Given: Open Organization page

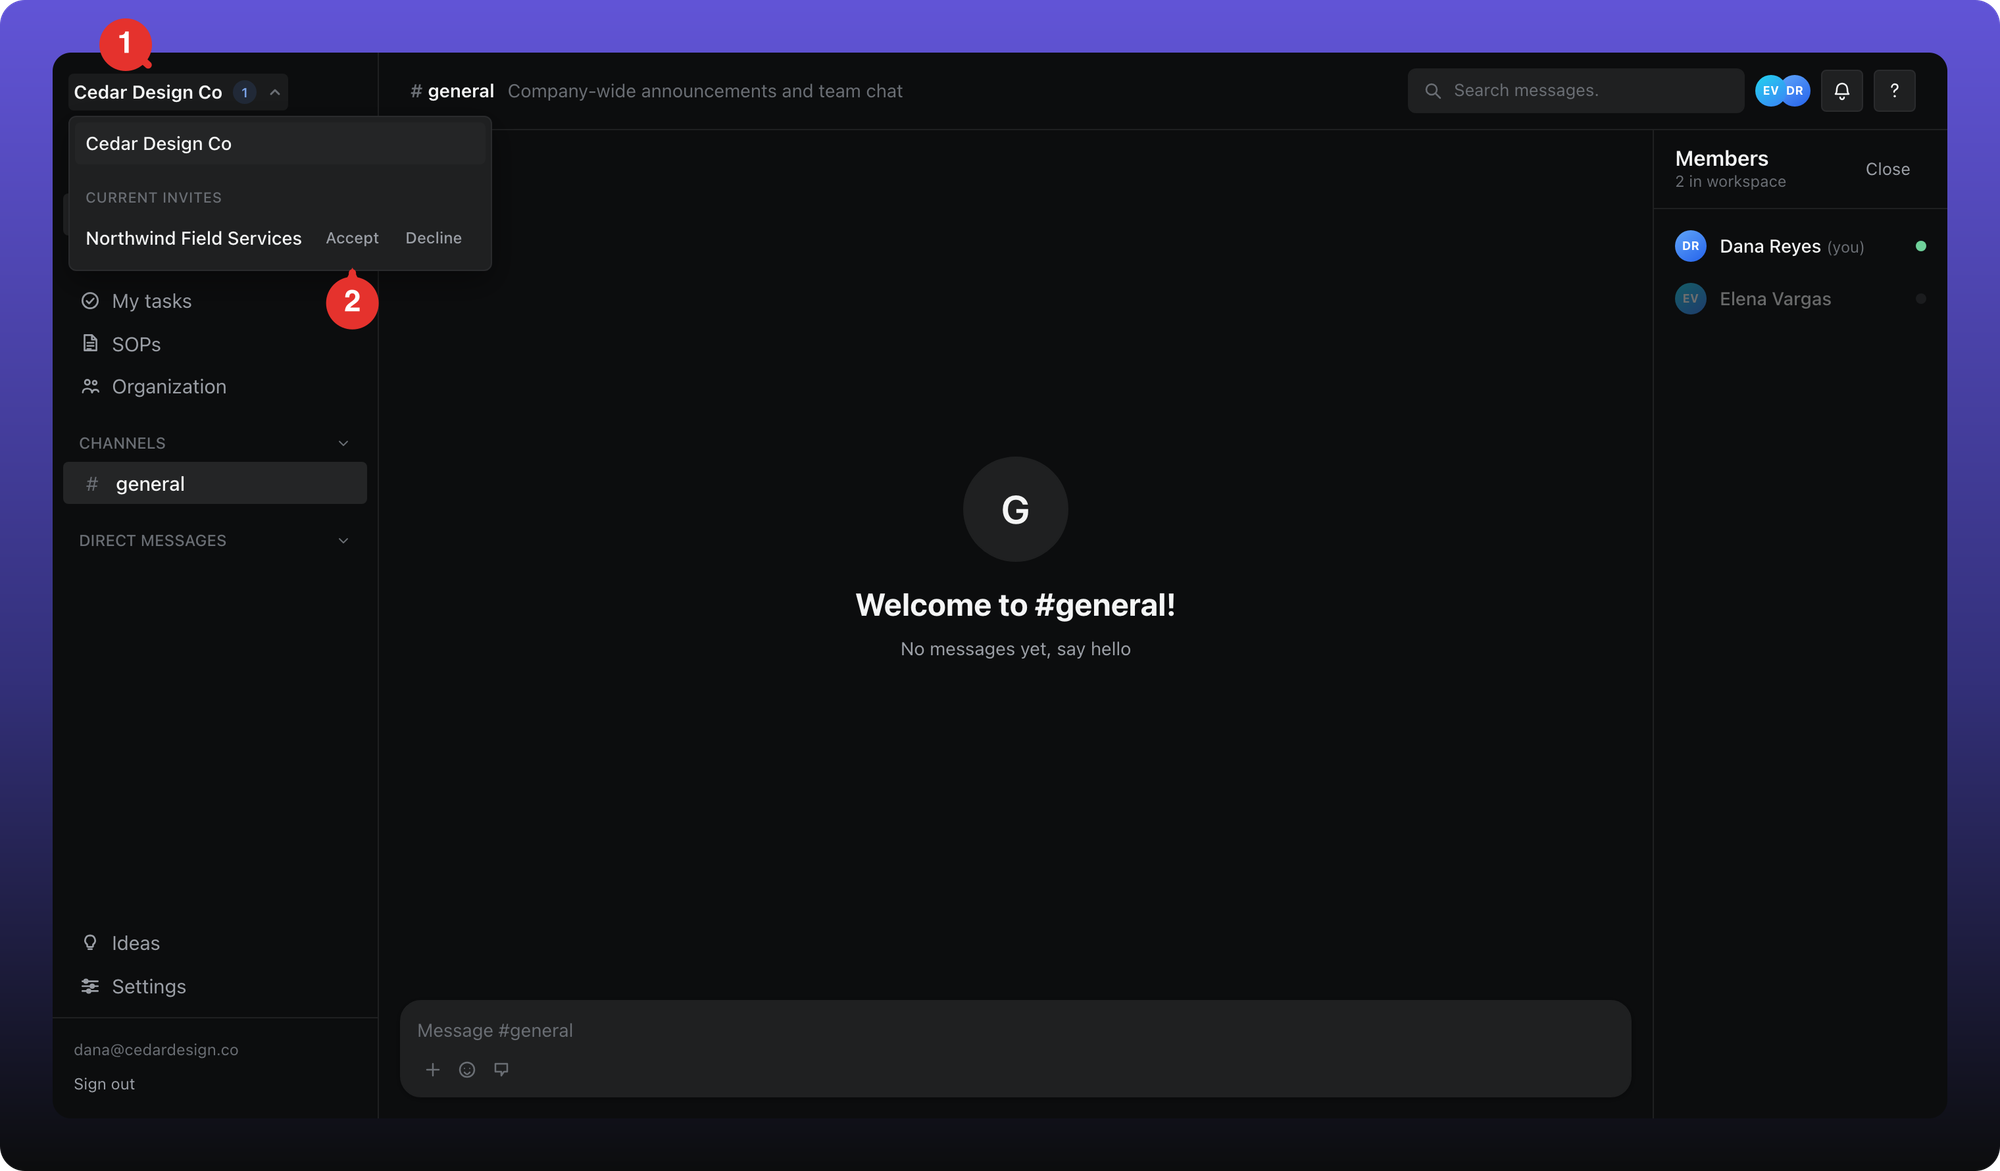Looking at the screenshot, I should (215, 387).
